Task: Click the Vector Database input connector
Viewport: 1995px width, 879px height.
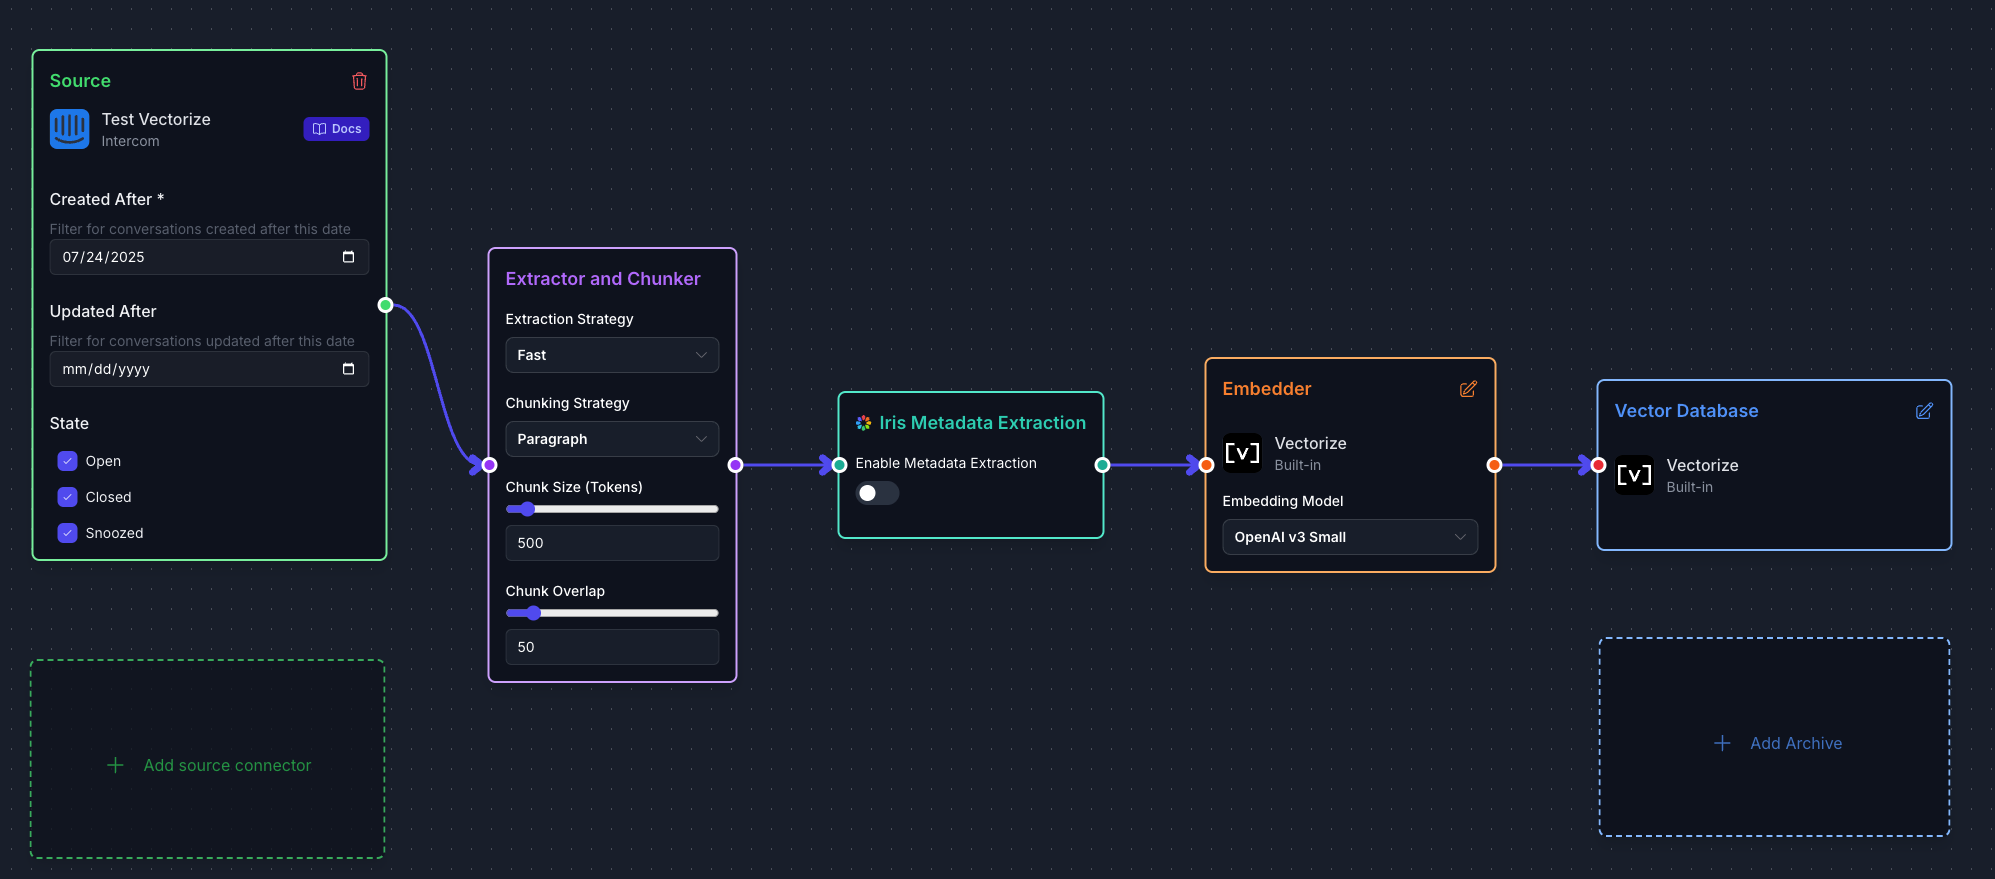Action: pyautogui.click(x=1598, y=465)
